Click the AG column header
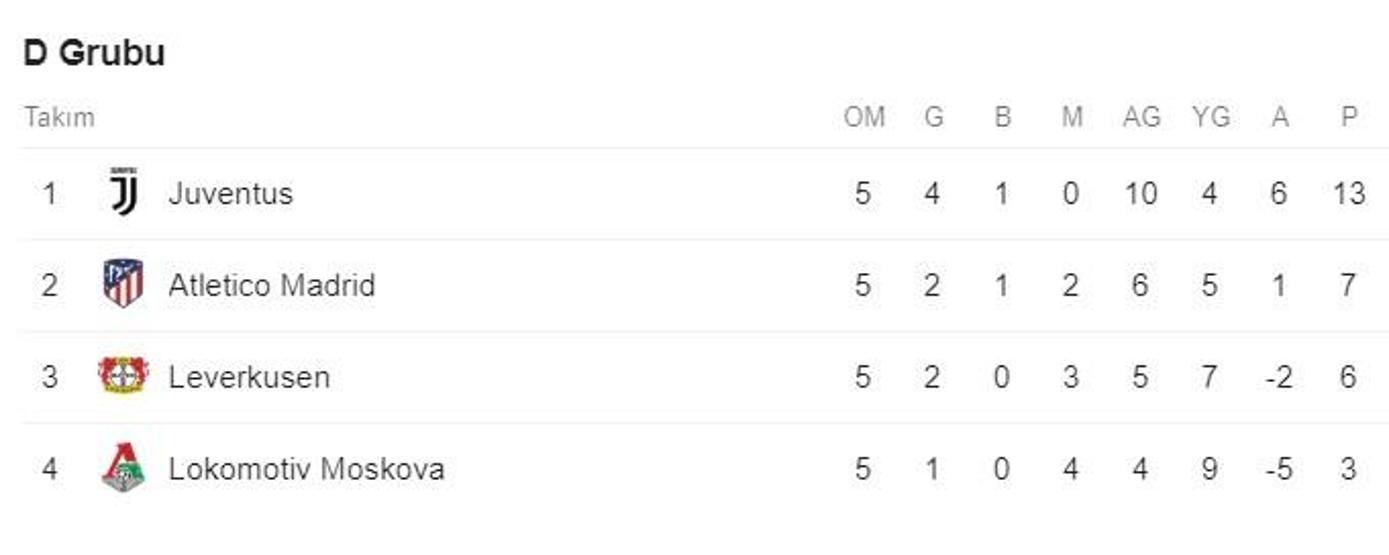Viewport: 1389px width, 555px height. [x=1141, y=117]
